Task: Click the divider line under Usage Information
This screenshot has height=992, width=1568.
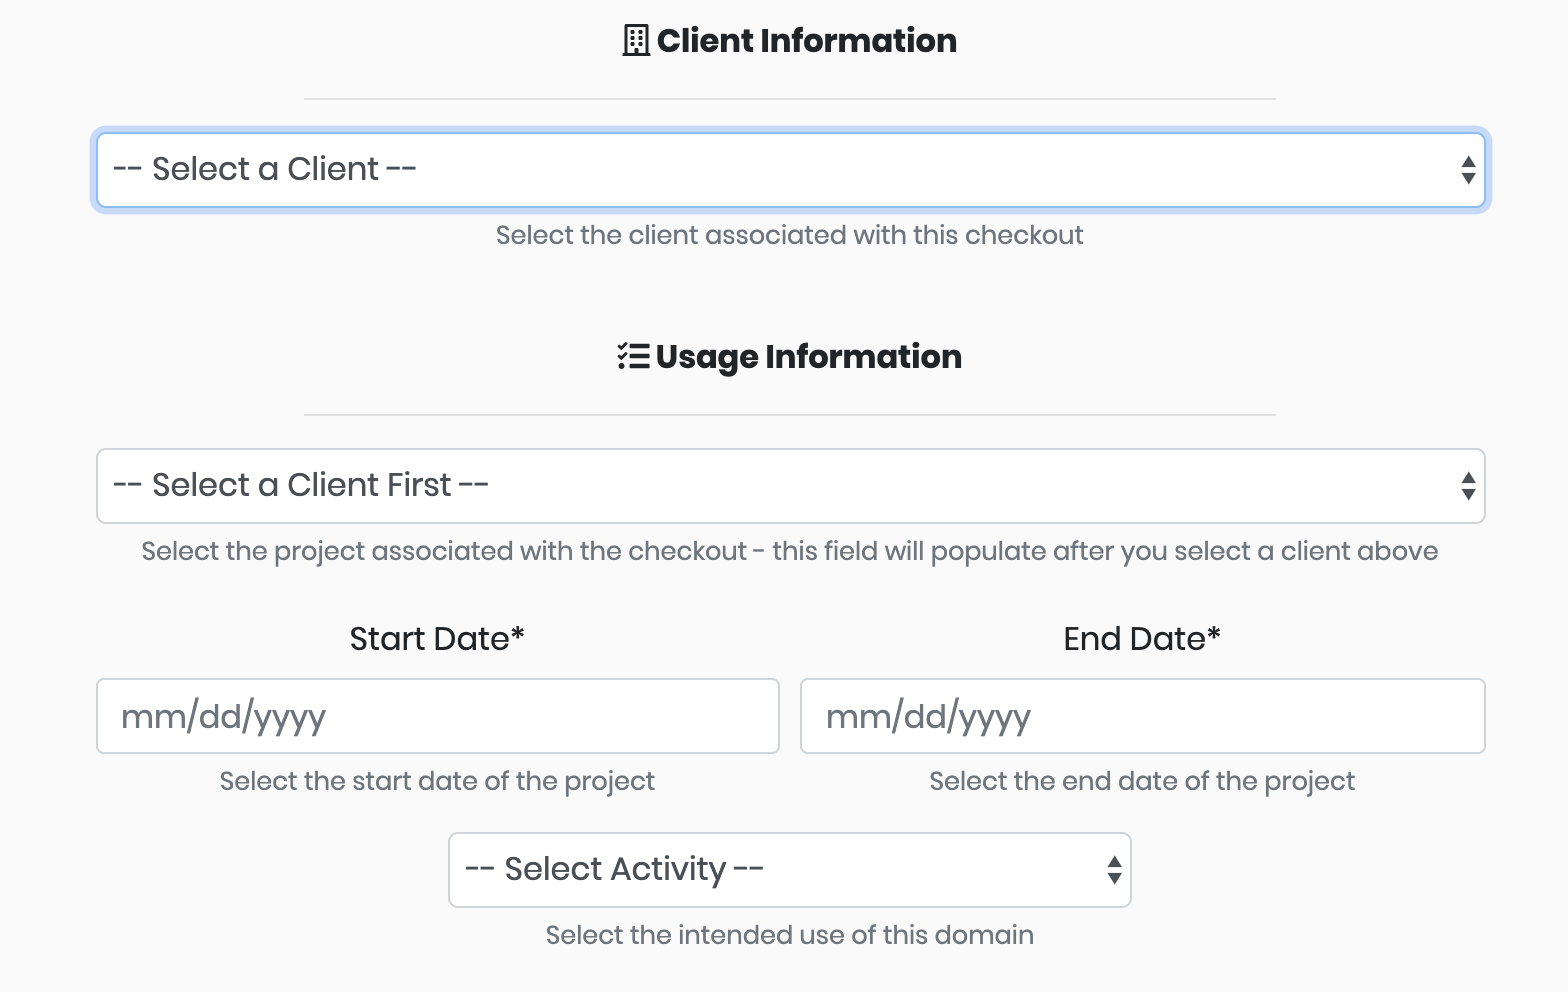Action: (x=789, y=414)
